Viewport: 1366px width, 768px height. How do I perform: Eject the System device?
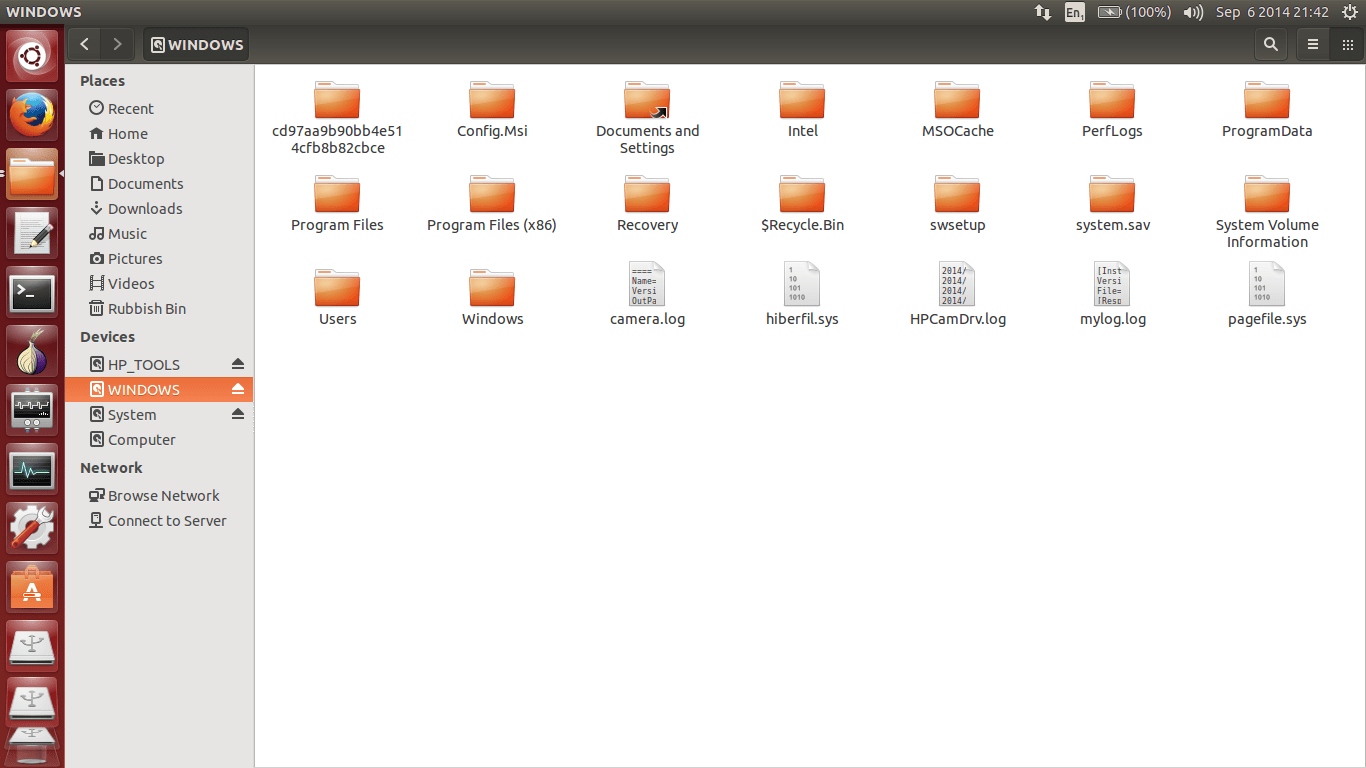(x=238, y=414)
